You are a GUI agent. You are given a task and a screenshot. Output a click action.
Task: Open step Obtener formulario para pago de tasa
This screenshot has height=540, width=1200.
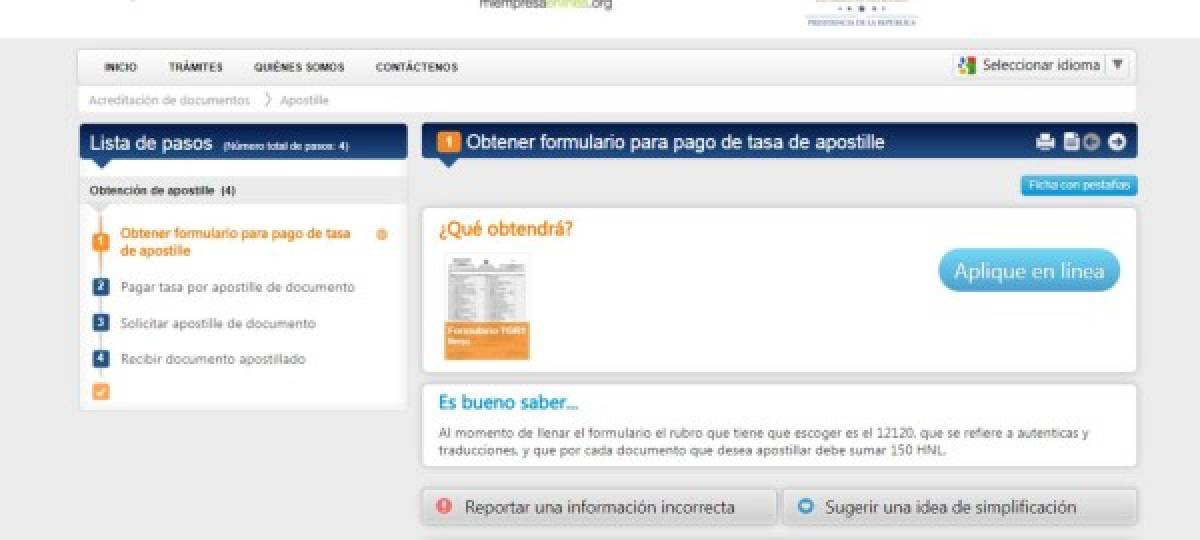tap(235, 242)
